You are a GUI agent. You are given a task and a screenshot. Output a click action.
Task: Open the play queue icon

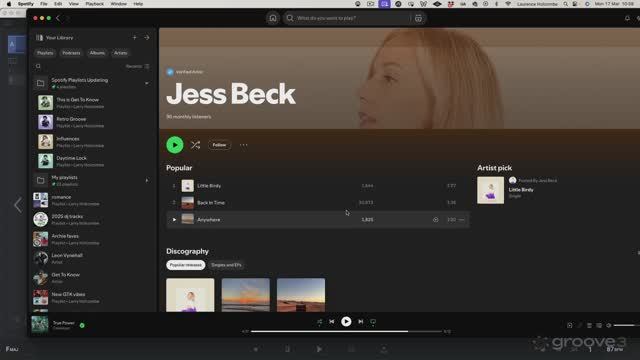[589, 325]
